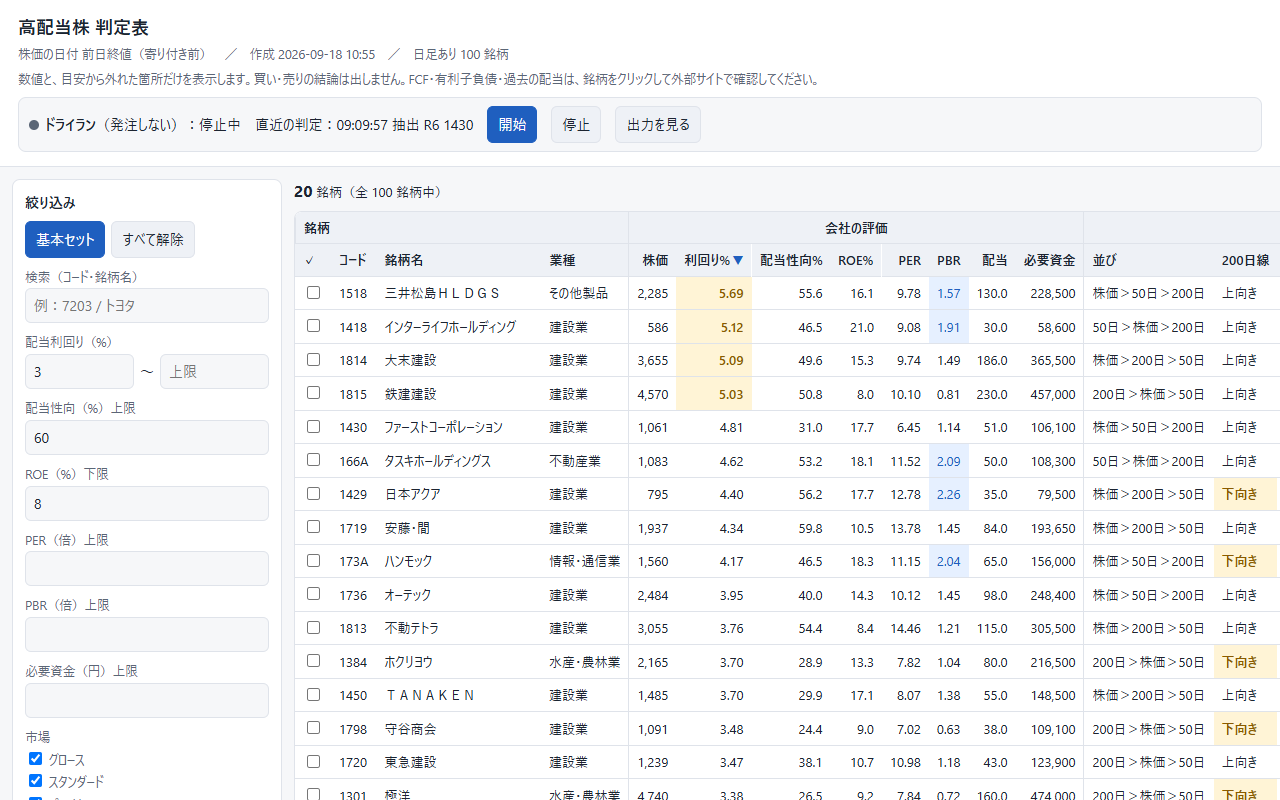This screenshot has width=1280, height=800.
Task: Open the ホクリヨウ stock row
Action: 787,662
